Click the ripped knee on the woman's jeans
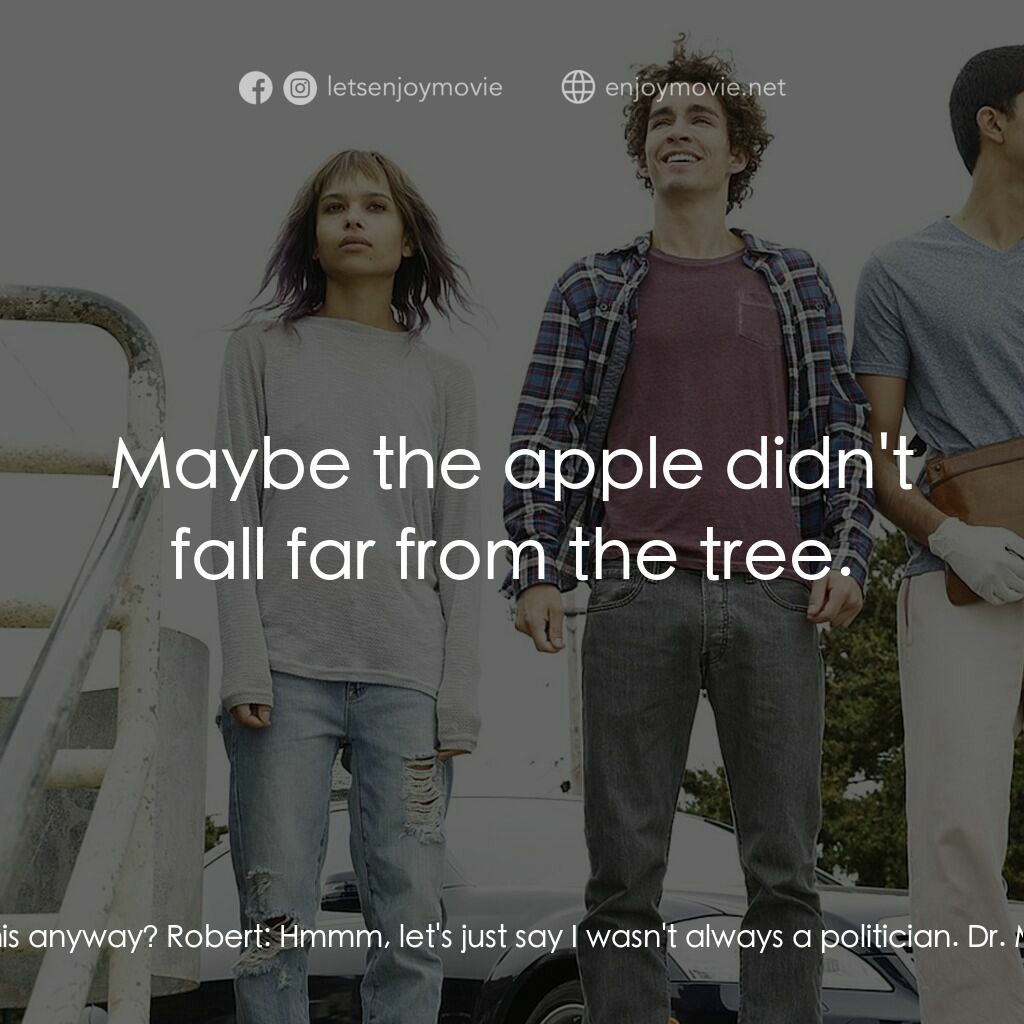The image size is (1024, 1024). click(423, 797)
